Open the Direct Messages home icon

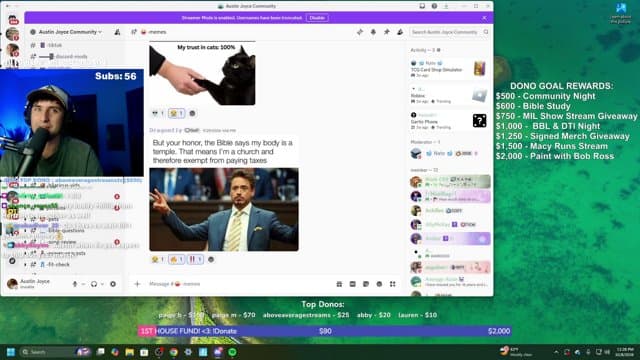coord(13,19)
